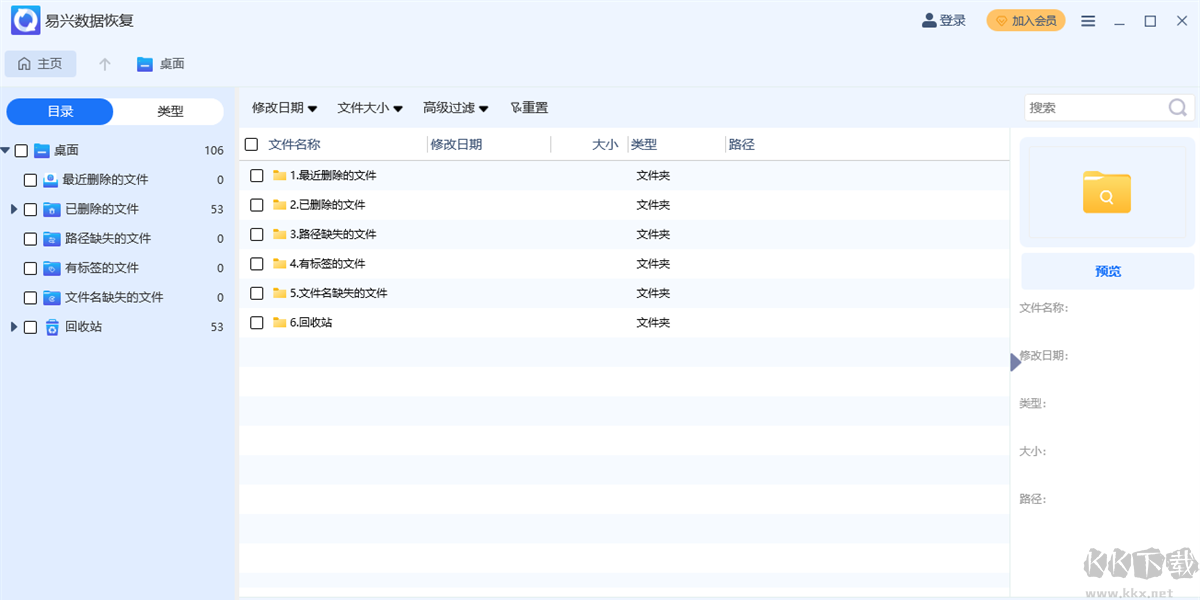The image size is (1200, 600).
Task: Expand 已删除的文件 in the directory tree
Action: [x=13, y=209]
